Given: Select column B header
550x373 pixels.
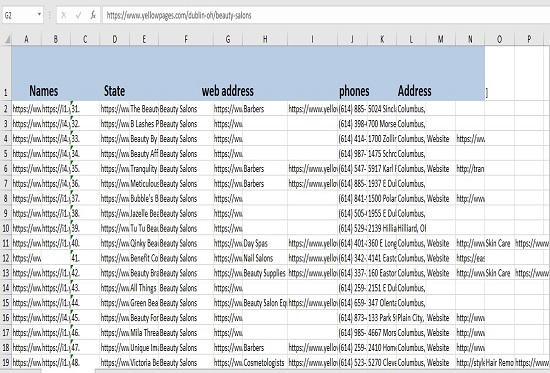Looking at the screenshot, I should click(56, 39).
